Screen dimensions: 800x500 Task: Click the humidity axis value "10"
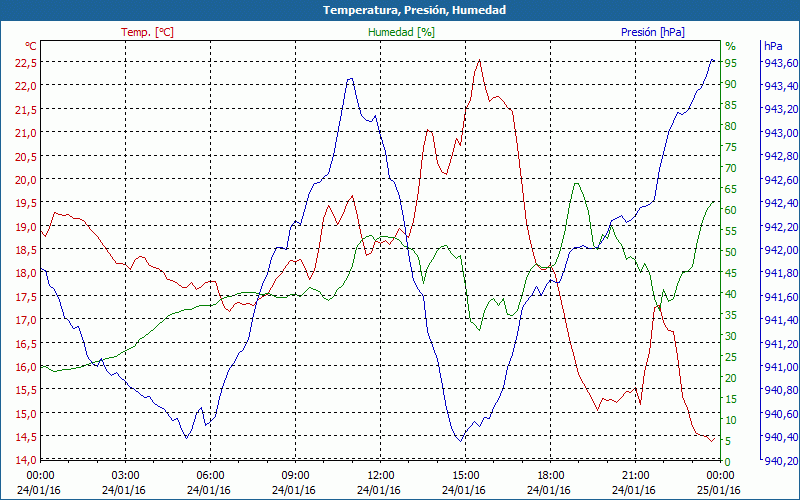pos(731,420)
